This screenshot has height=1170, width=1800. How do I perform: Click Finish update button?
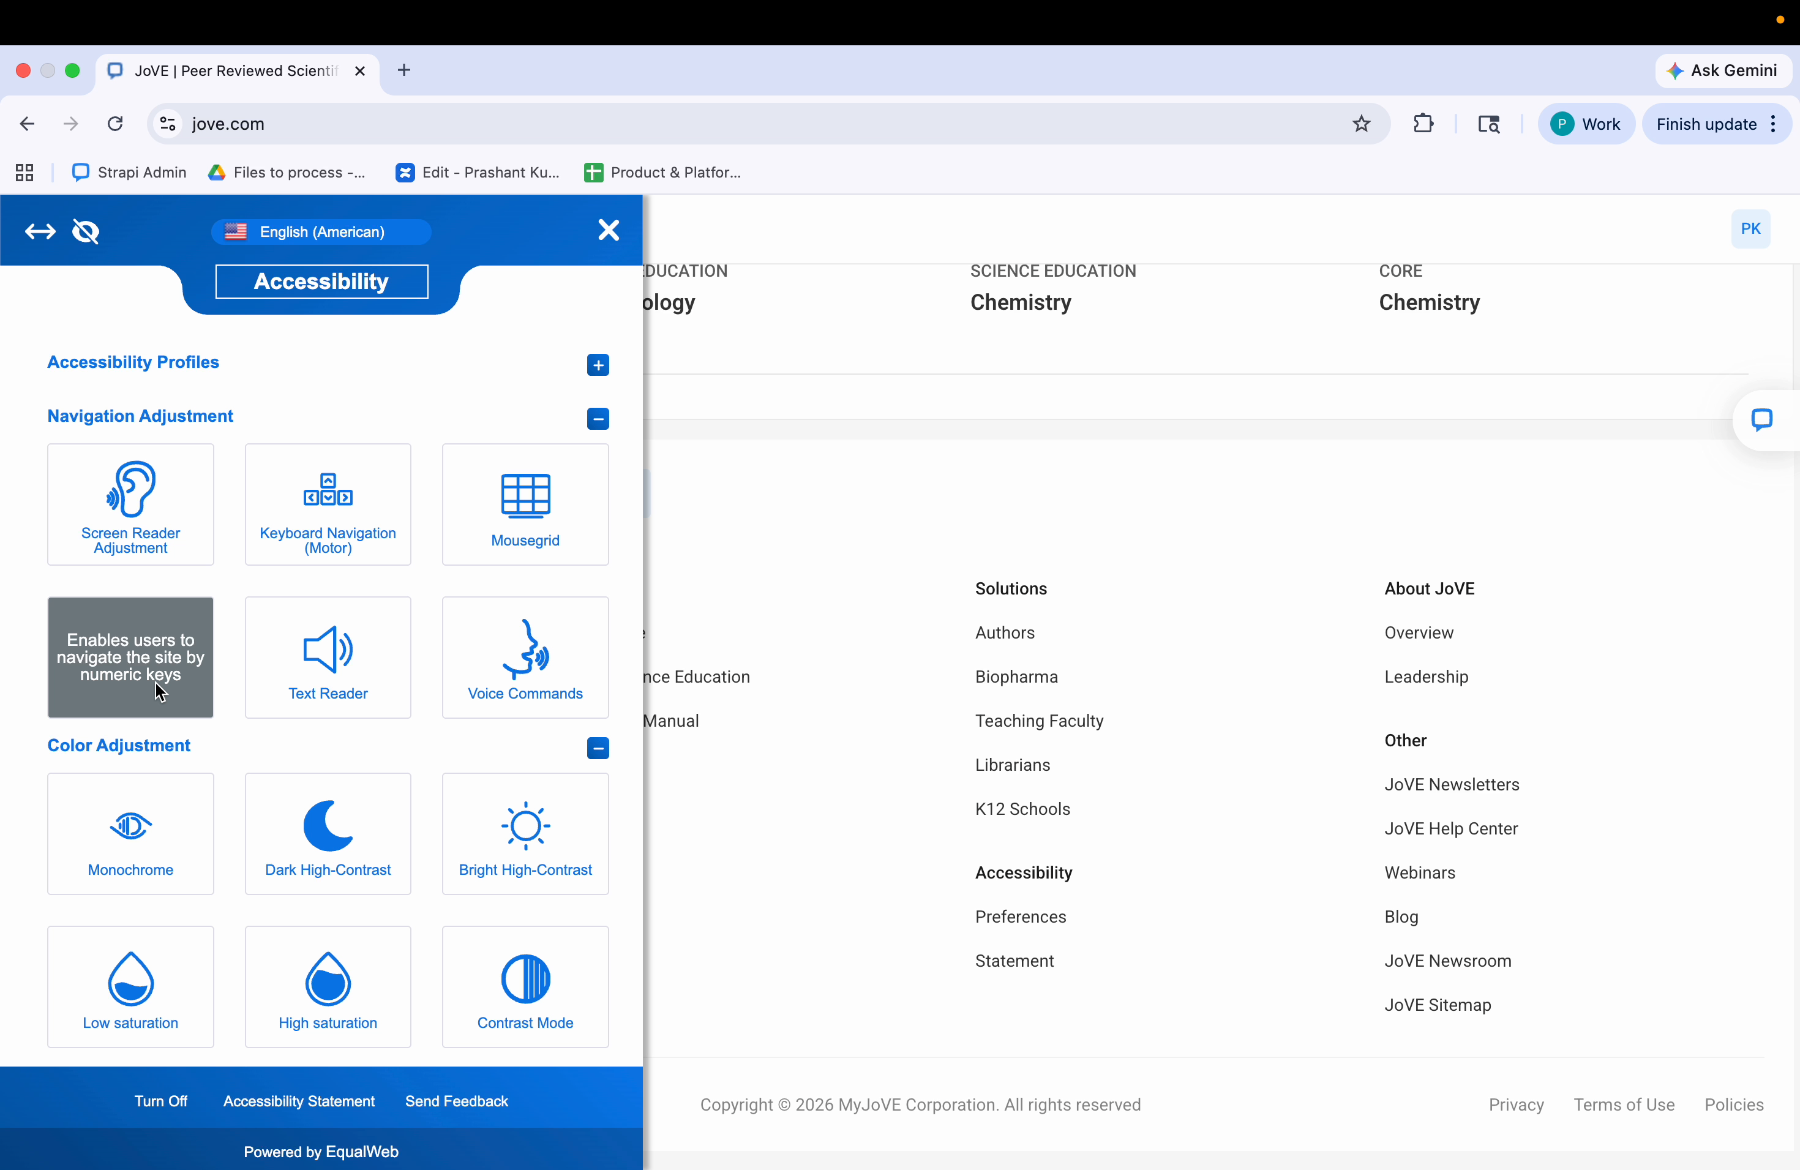[1706, 124]
